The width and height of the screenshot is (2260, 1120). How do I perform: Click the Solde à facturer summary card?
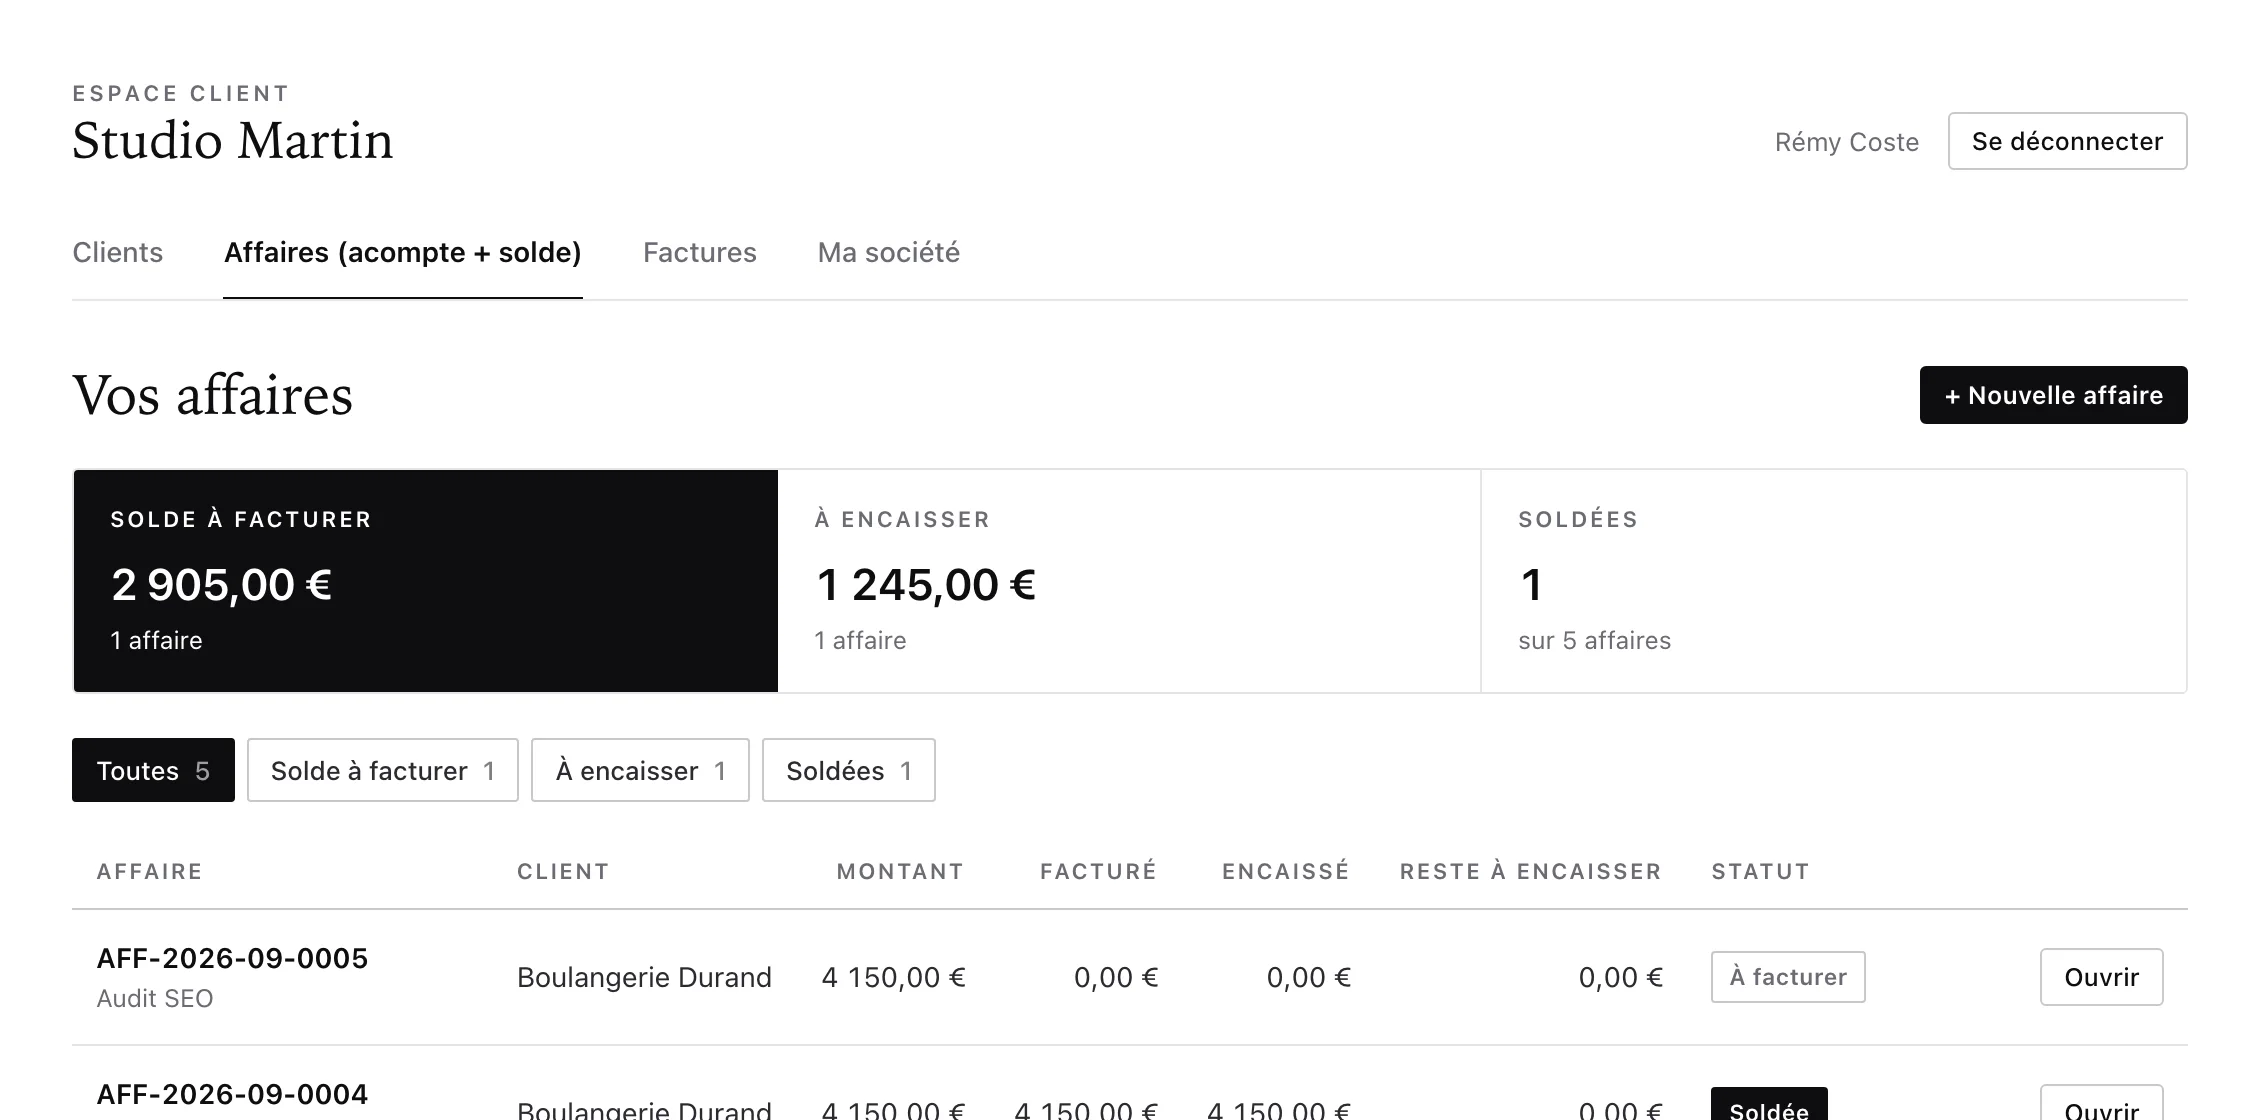pos(426,581)
